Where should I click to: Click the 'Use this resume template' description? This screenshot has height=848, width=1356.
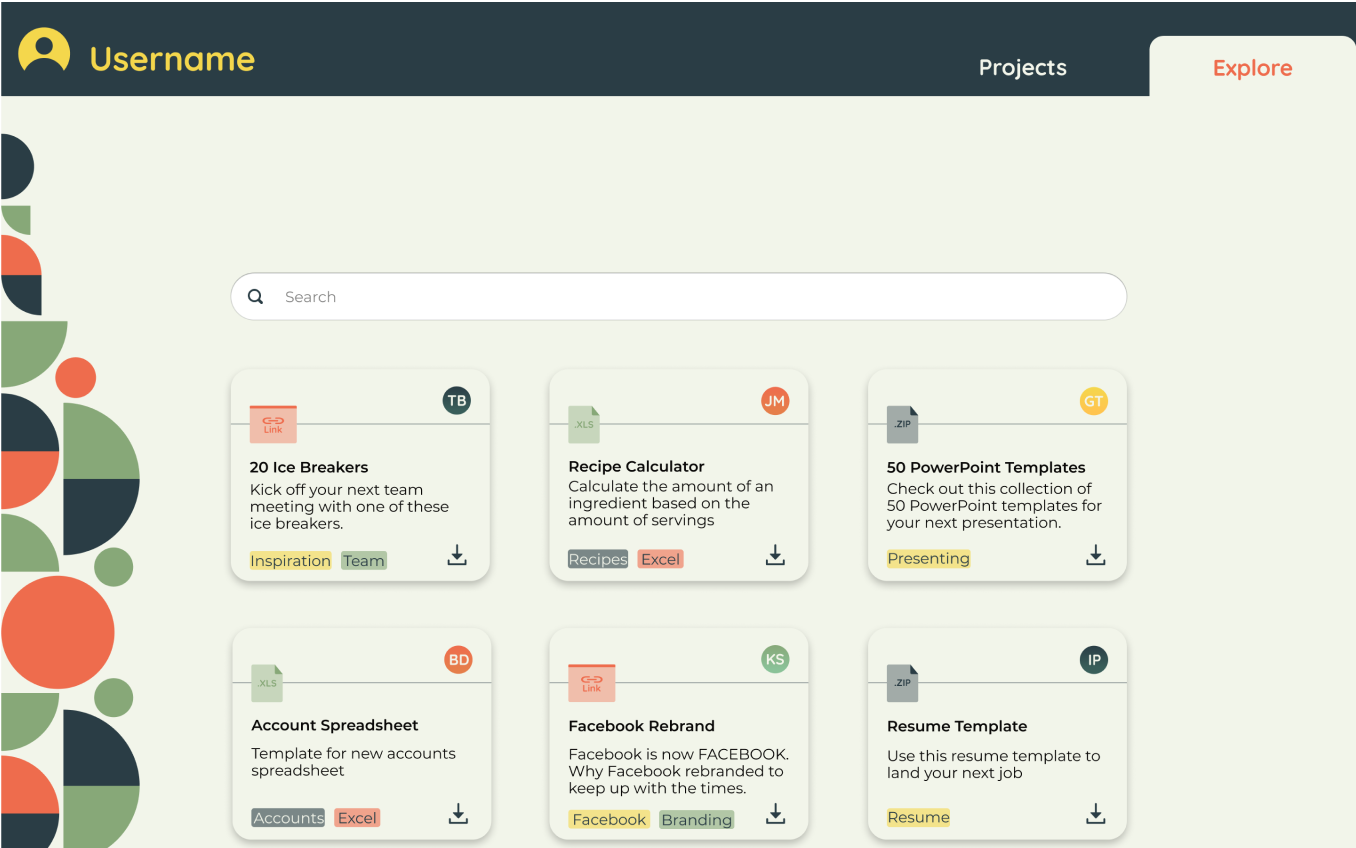tap(993, 764)
